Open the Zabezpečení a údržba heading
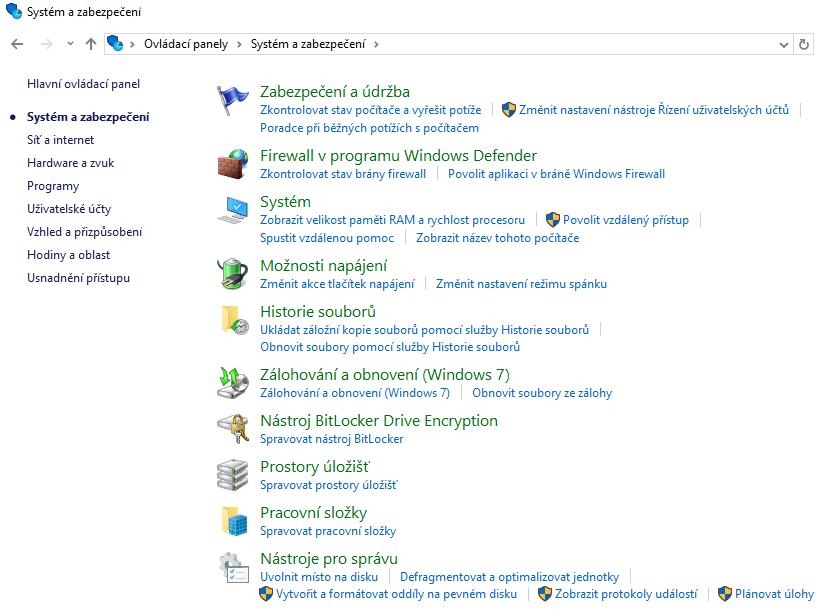The width and height of the screenshot is (817, 614). coord(335,92)
